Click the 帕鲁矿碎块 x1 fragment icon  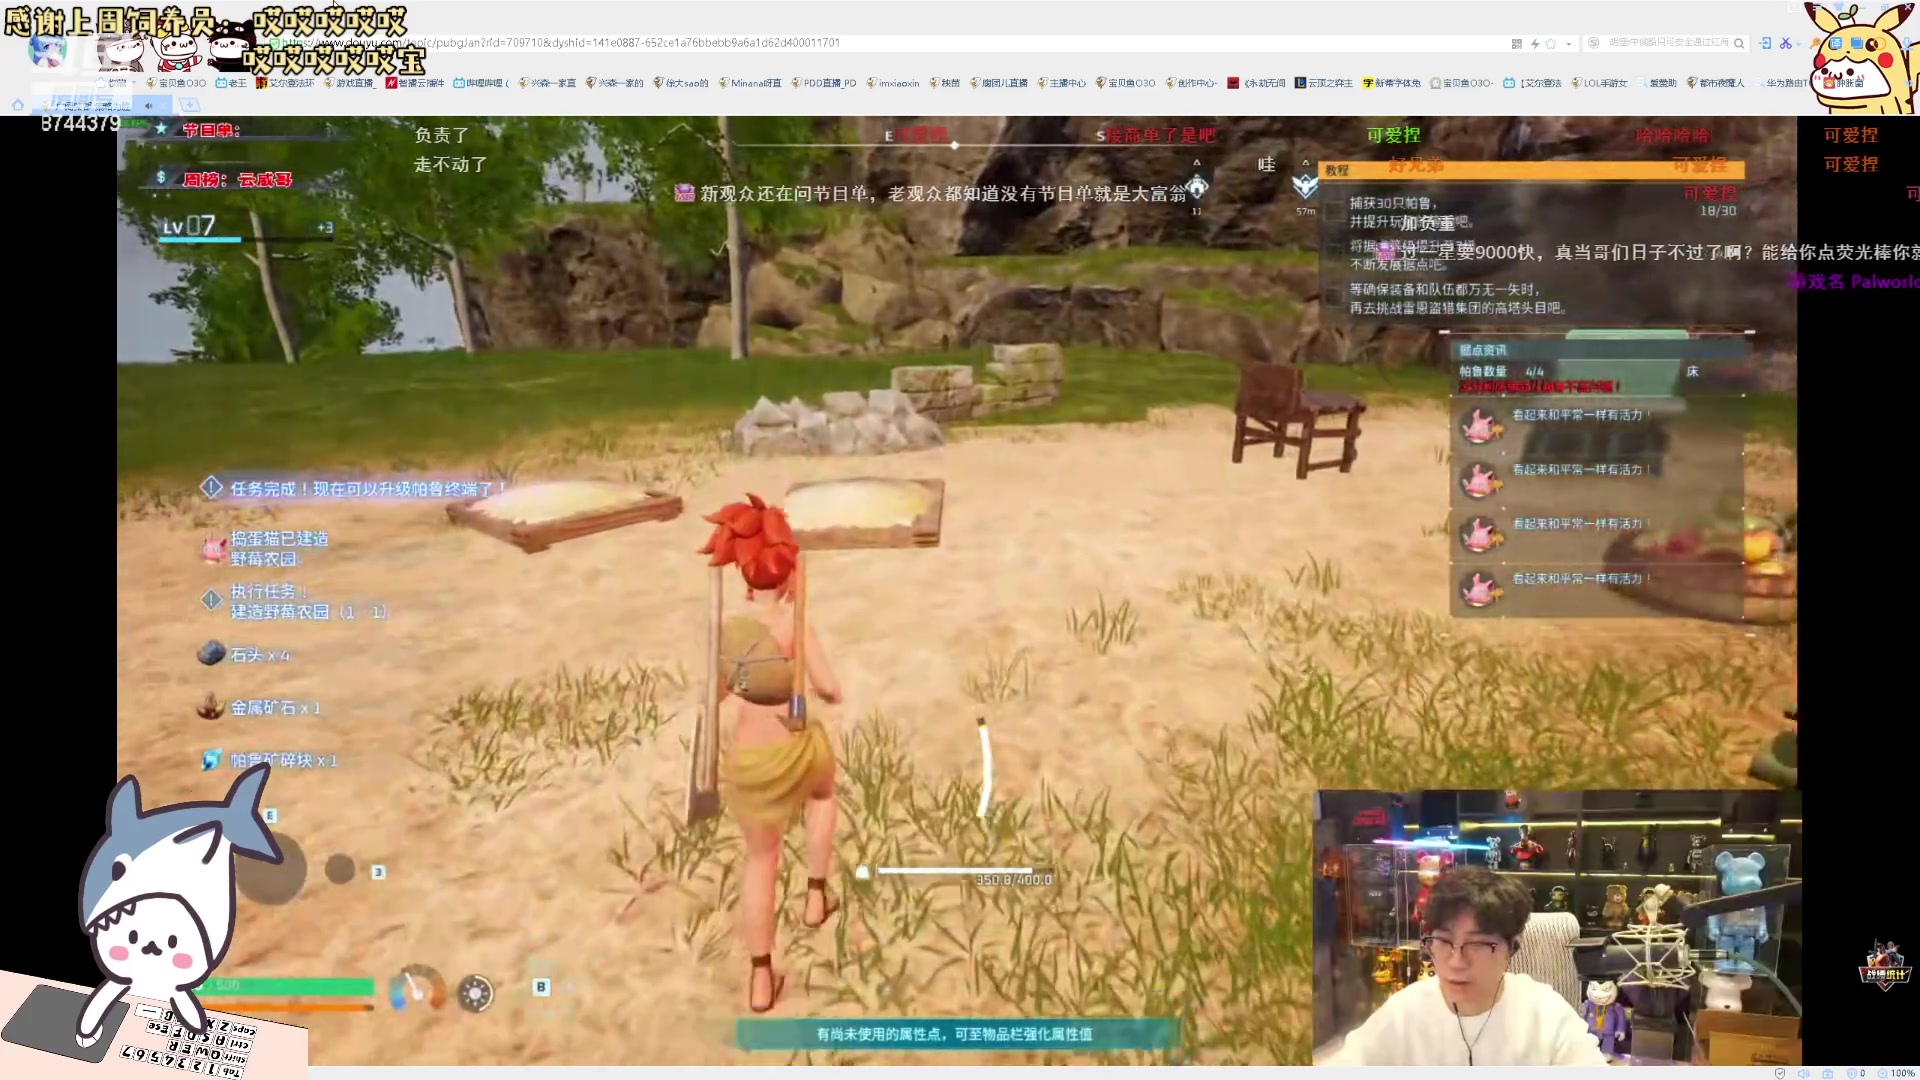211,760
